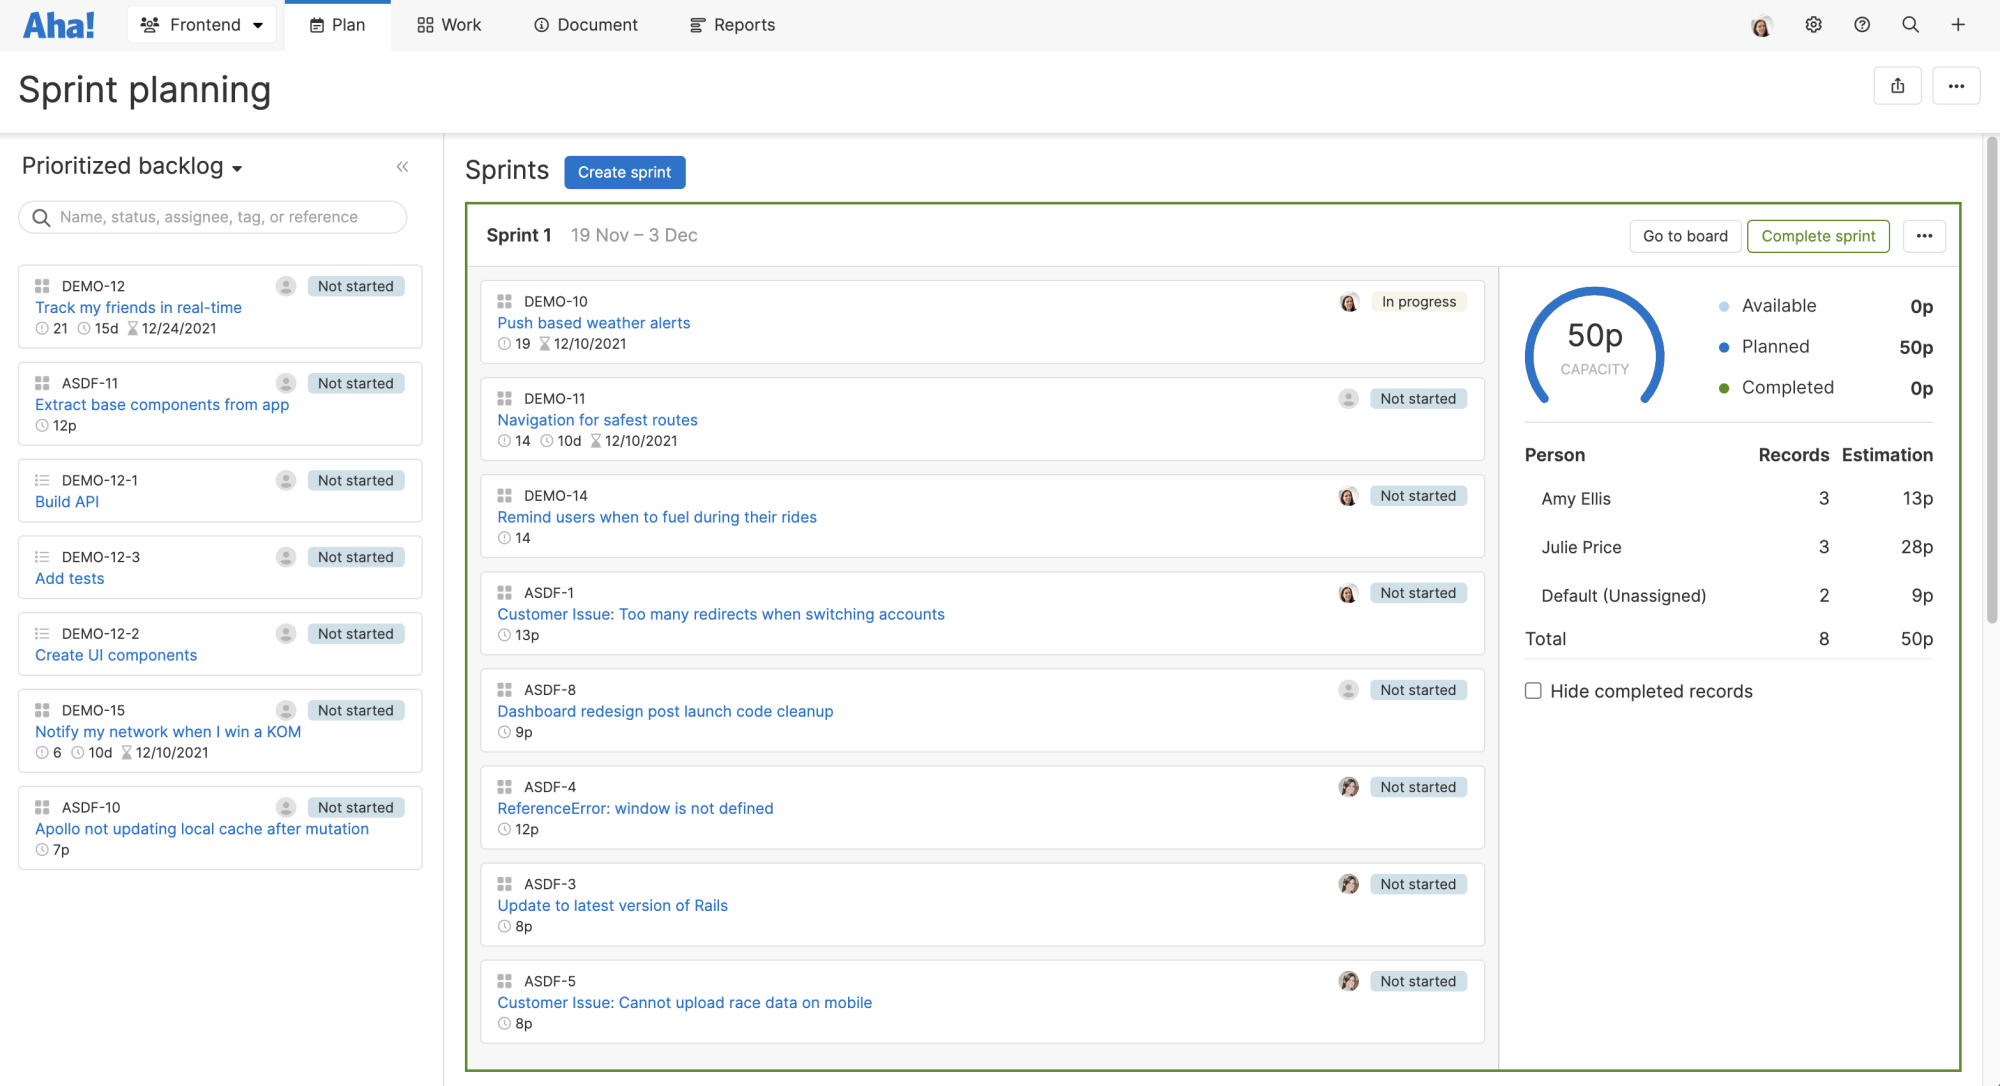Viewport: 2000px width, 1086px height.
Task: Toggle Hide completed records checkbox
Action: click(1533, 691)
